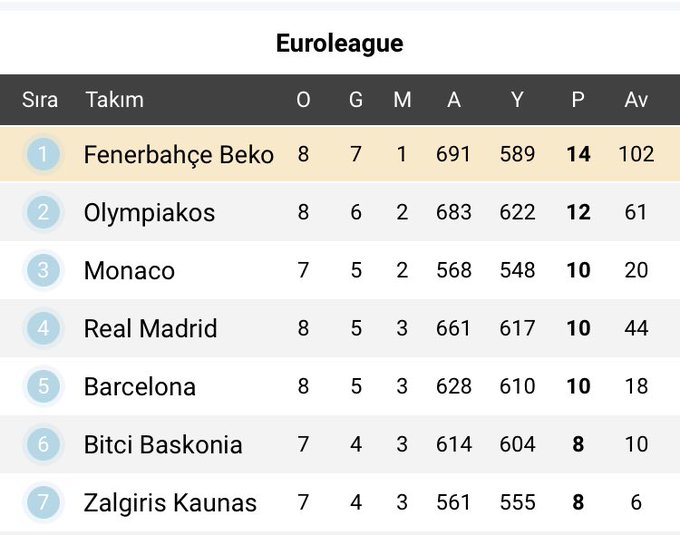Open Bitci Baskonia team entry
This screenshot has height=535, width=680.
(163, 445)
